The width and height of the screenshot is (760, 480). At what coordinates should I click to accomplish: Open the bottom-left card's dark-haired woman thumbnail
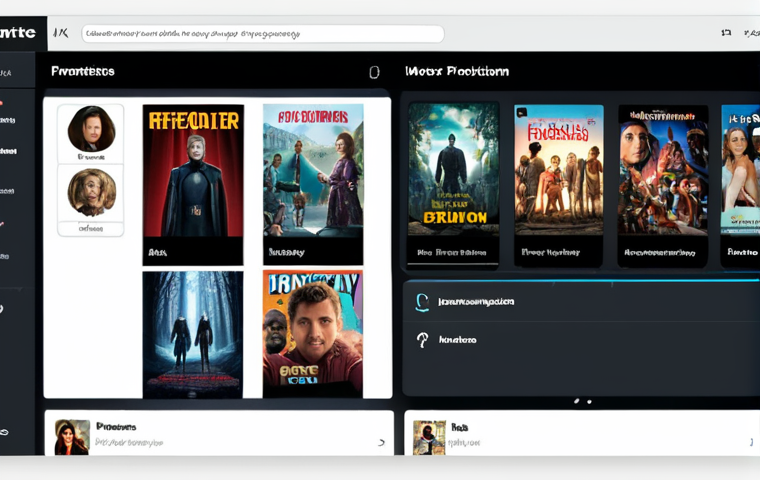(72, 437)
